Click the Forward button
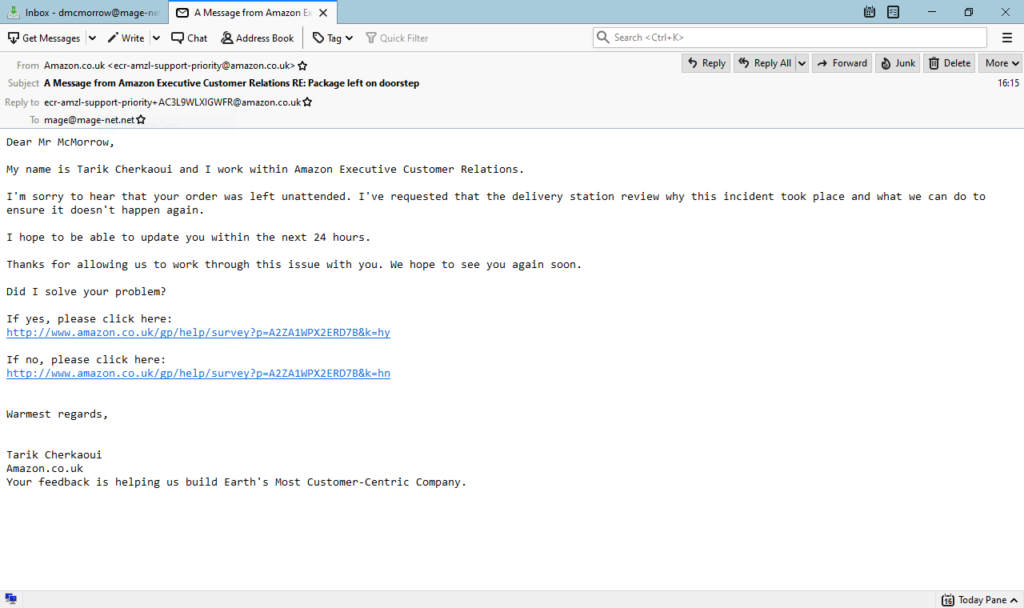This screenshot has height=608, width=1024. [x=841, y=63]
